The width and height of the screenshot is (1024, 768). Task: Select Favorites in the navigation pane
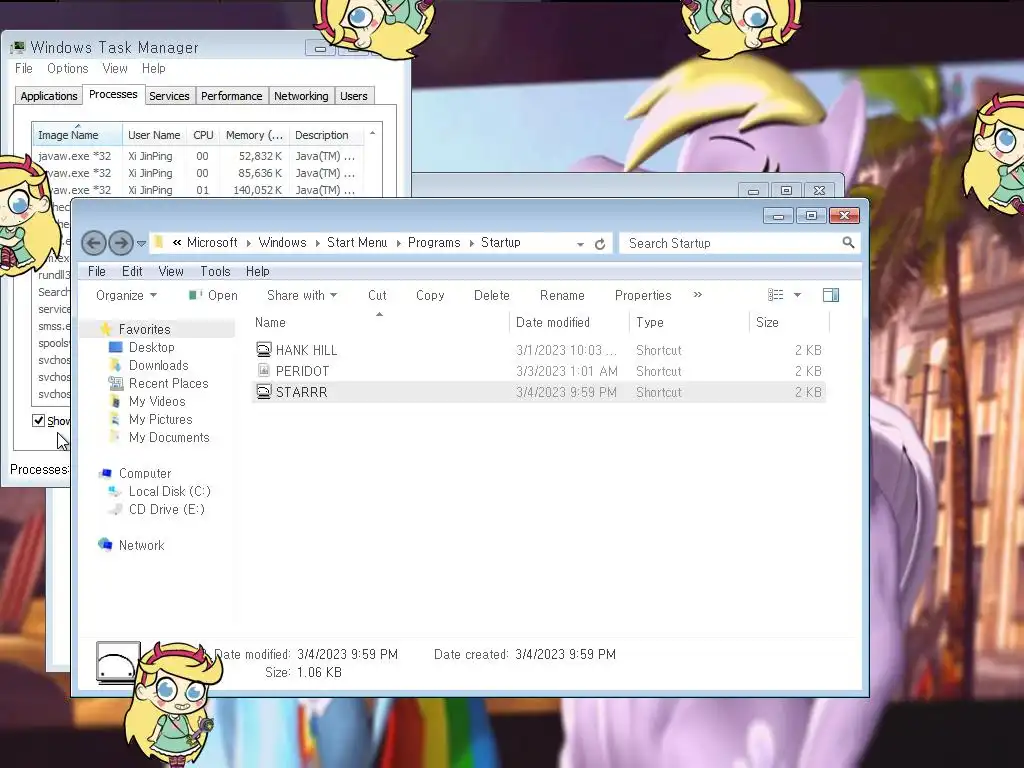tap(144, 329)
